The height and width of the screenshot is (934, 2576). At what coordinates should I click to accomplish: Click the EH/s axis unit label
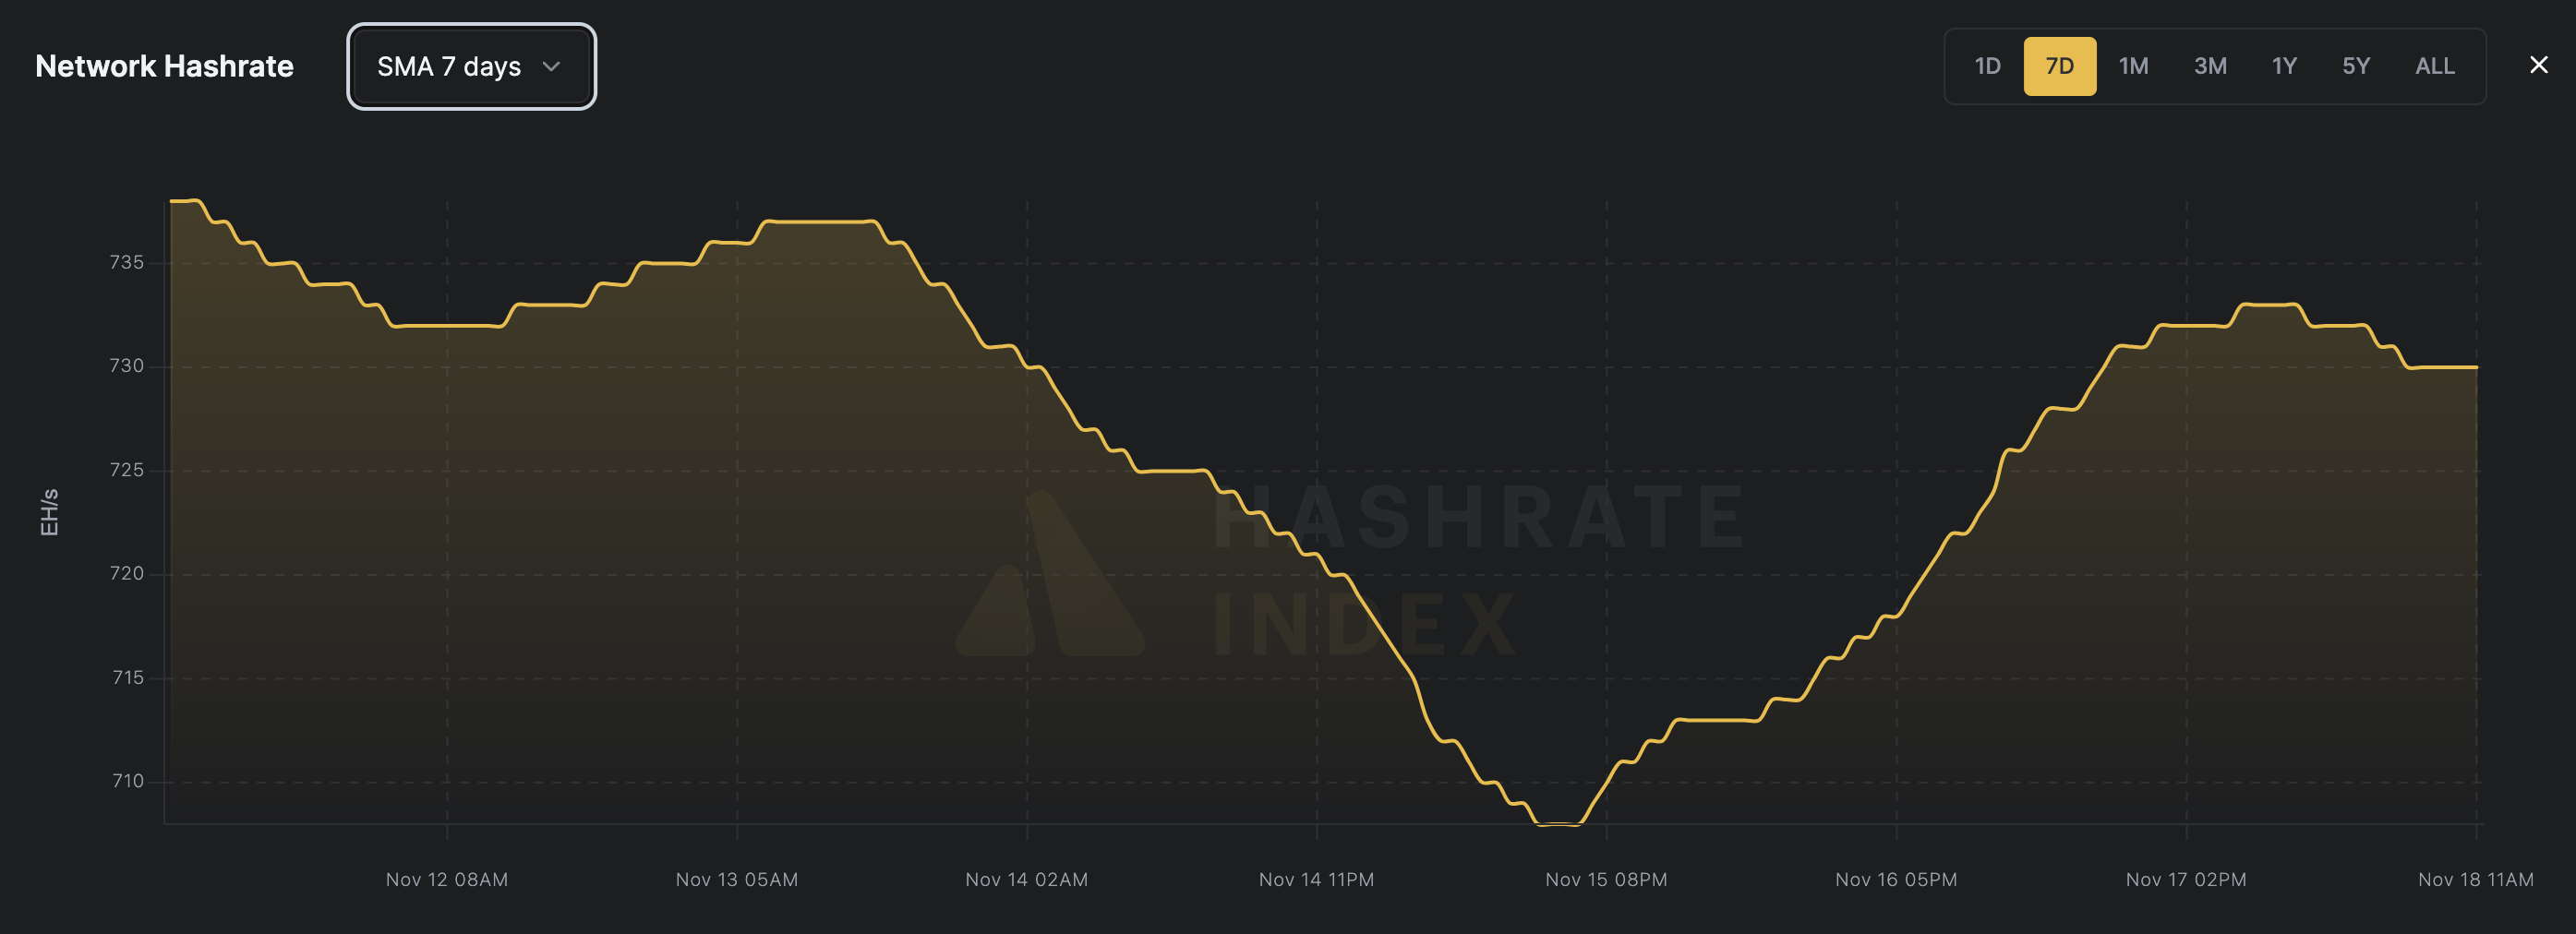coord(49,512)
